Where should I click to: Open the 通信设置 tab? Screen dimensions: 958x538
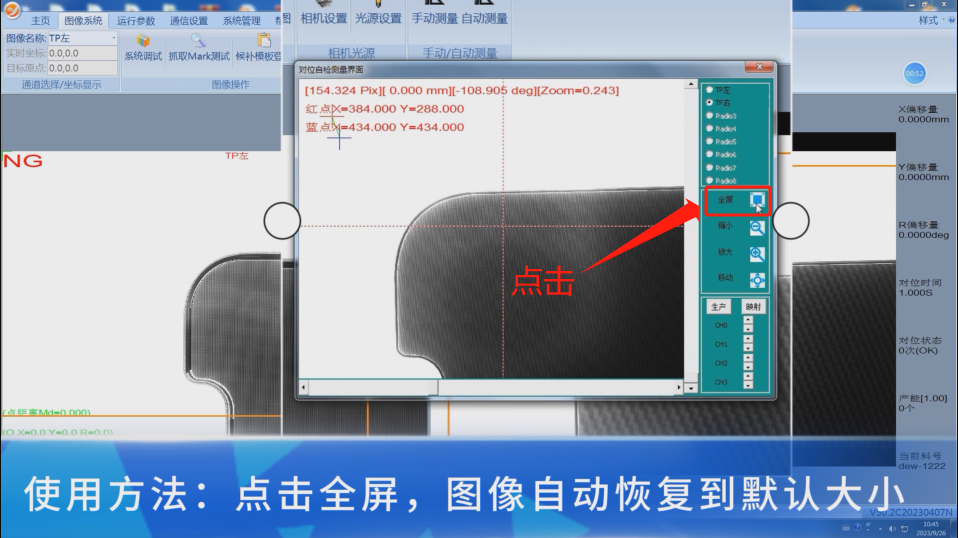click(189, 20)
